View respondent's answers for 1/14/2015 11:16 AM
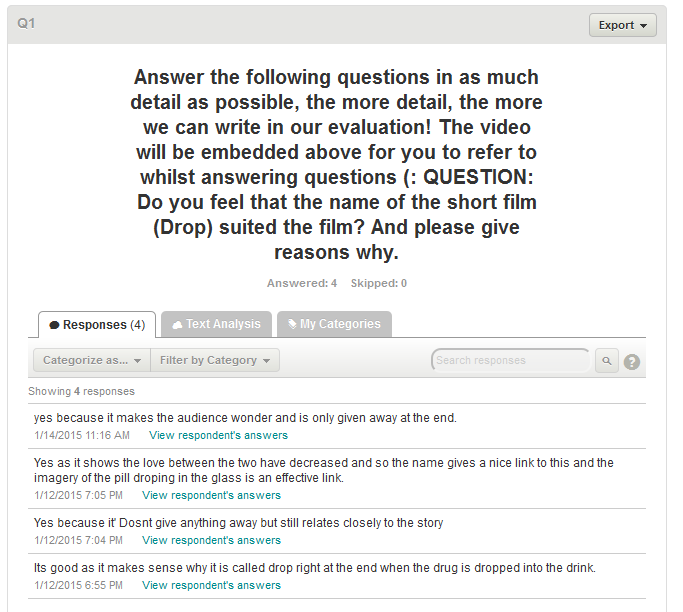683x612 pixels. 218,435
